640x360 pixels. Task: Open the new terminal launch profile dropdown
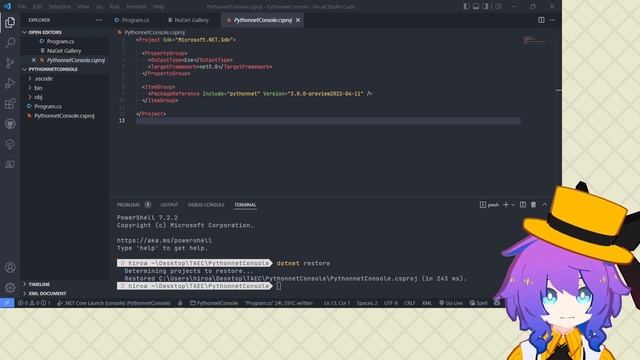click(x=513, y=205)
